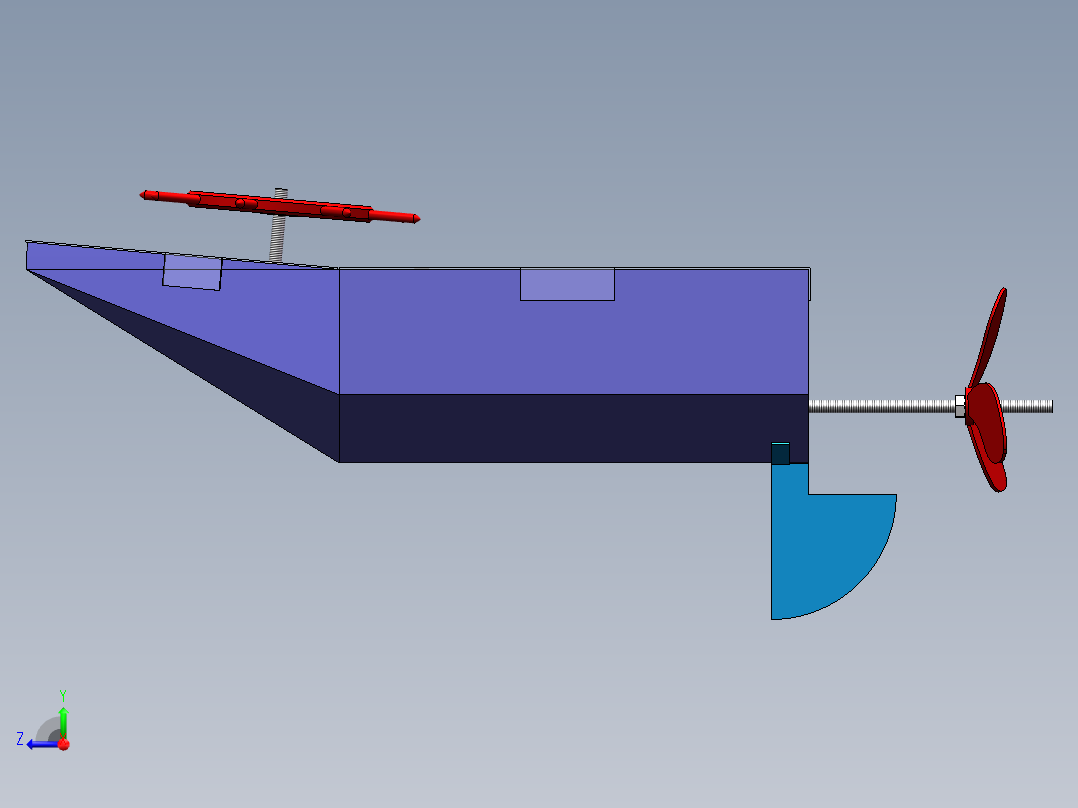Click the dark teal rudder mount block
This screenshot has height=808, width=1078.
coord(780,454)
